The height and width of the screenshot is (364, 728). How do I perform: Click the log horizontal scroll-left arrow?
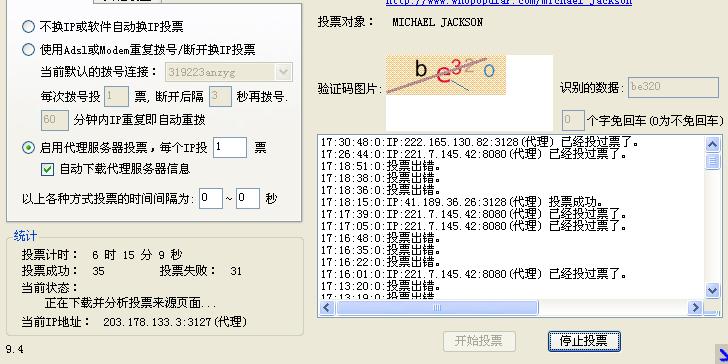(327, 307)
